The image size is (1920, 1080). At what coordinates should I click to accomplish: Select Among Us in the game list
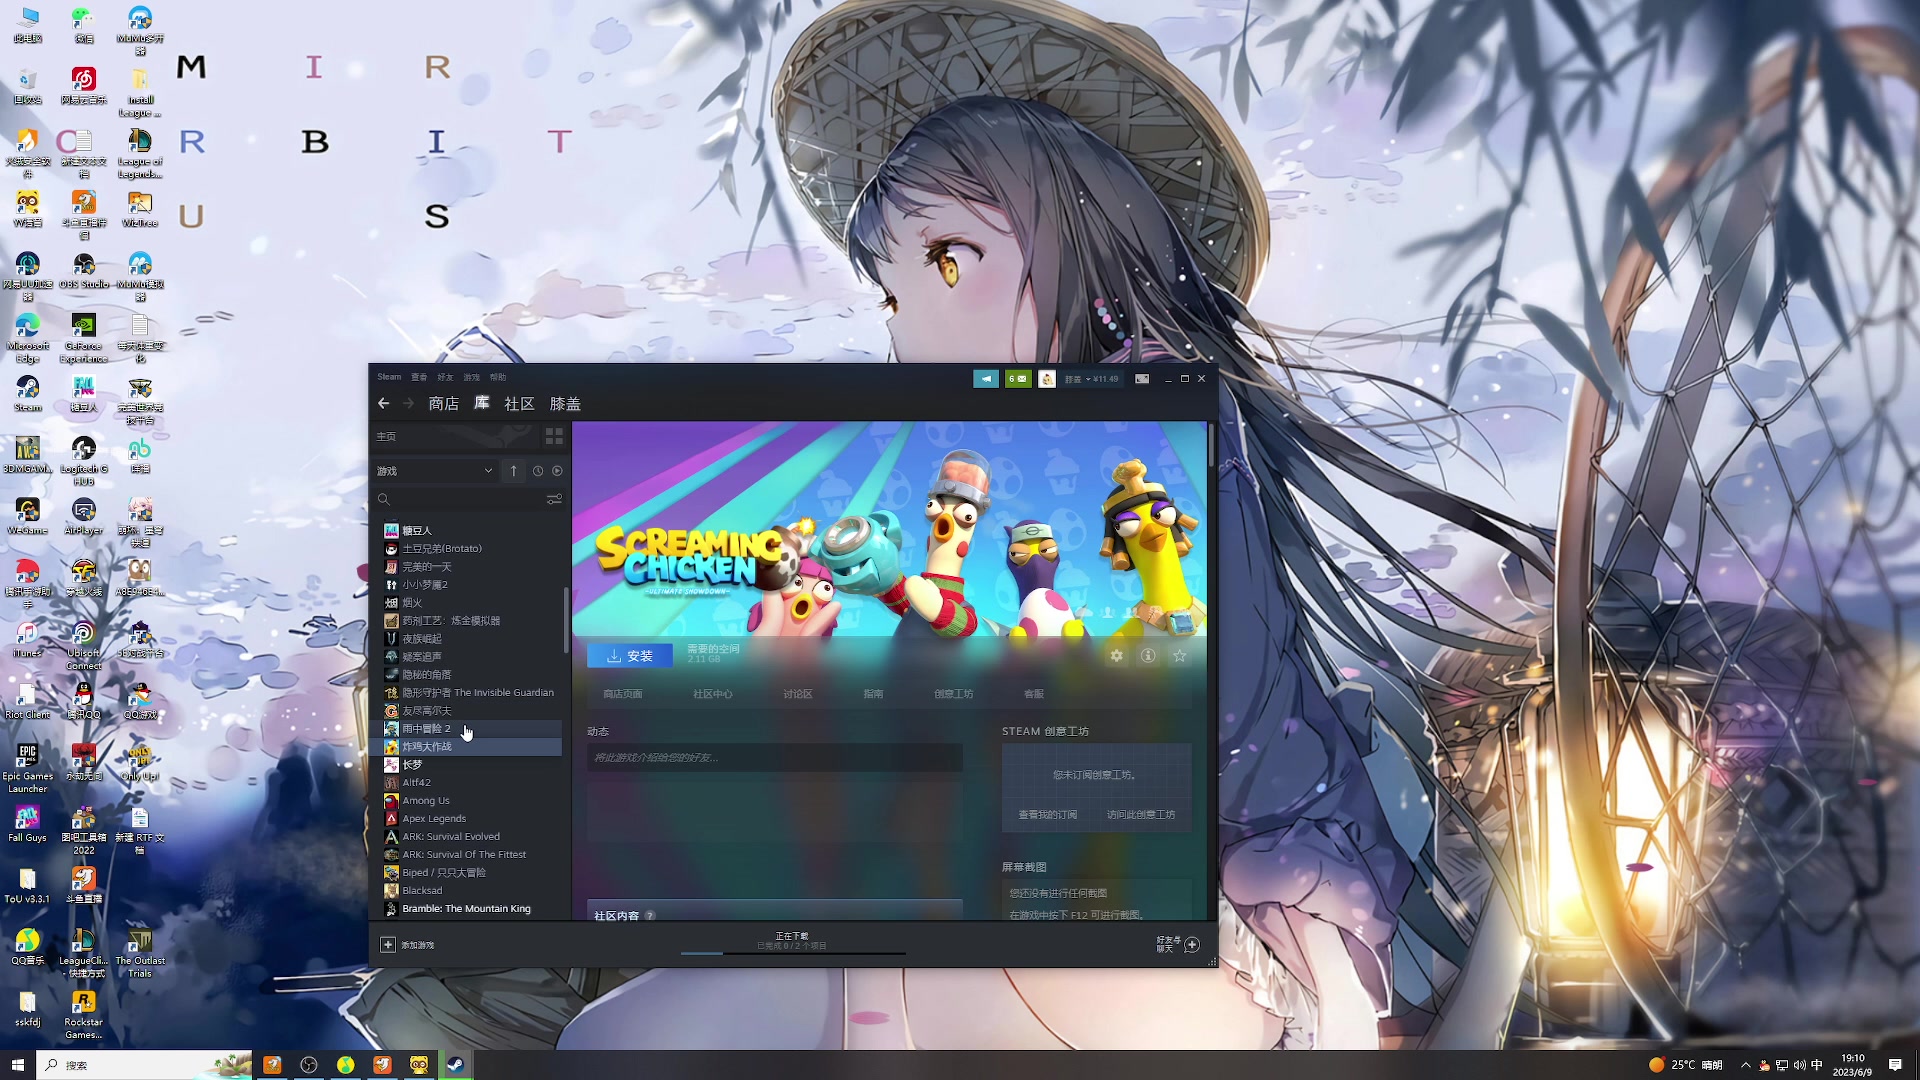pyautogui.click(x=426, y=801)
